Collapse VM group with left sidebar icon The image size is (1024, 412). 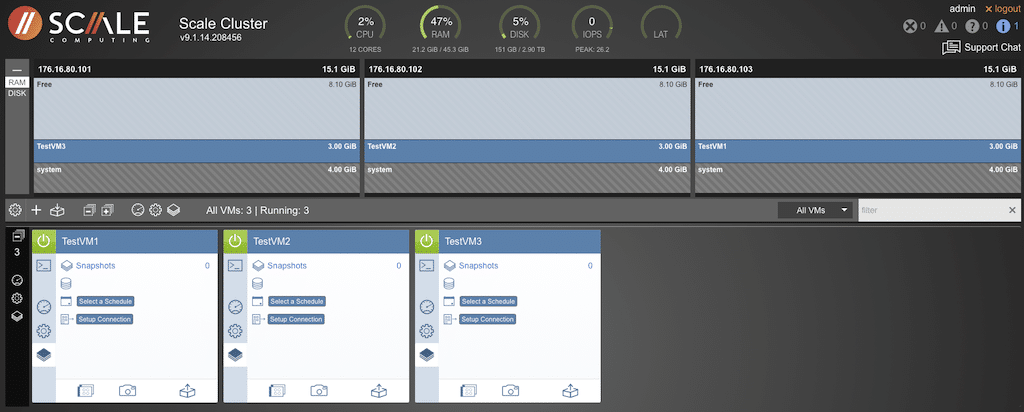coord(18,236)
